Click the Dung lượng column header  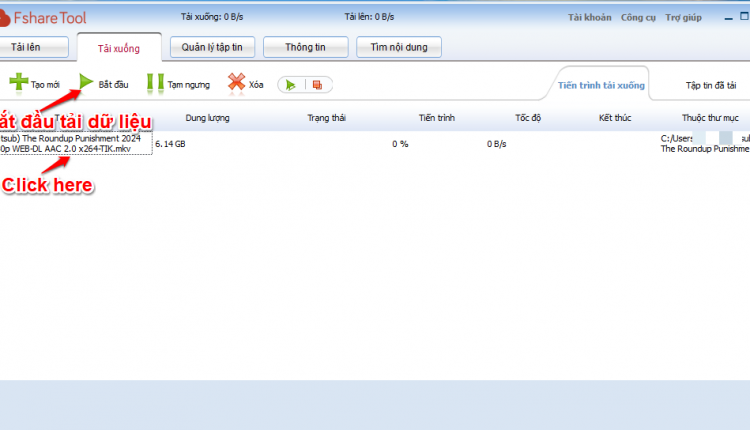[x=207, y=118]
